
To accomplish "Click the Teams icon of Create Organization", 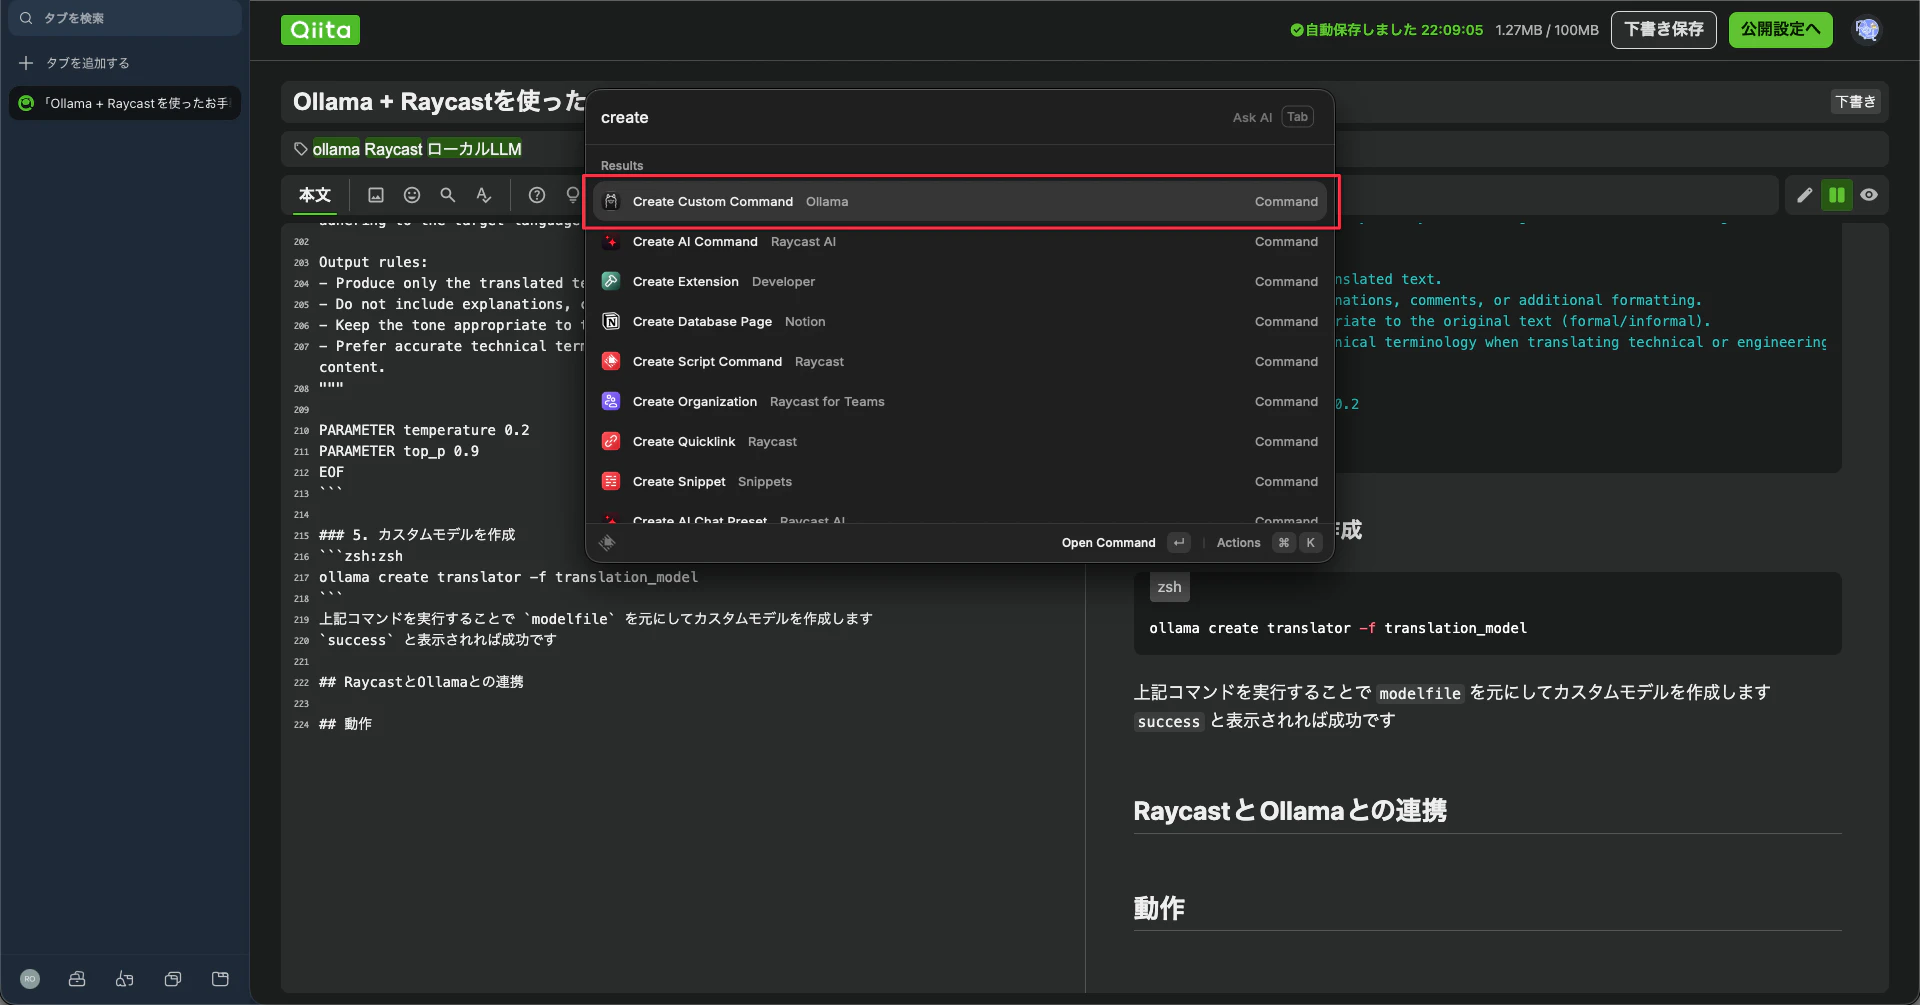I will coord(611,401).
